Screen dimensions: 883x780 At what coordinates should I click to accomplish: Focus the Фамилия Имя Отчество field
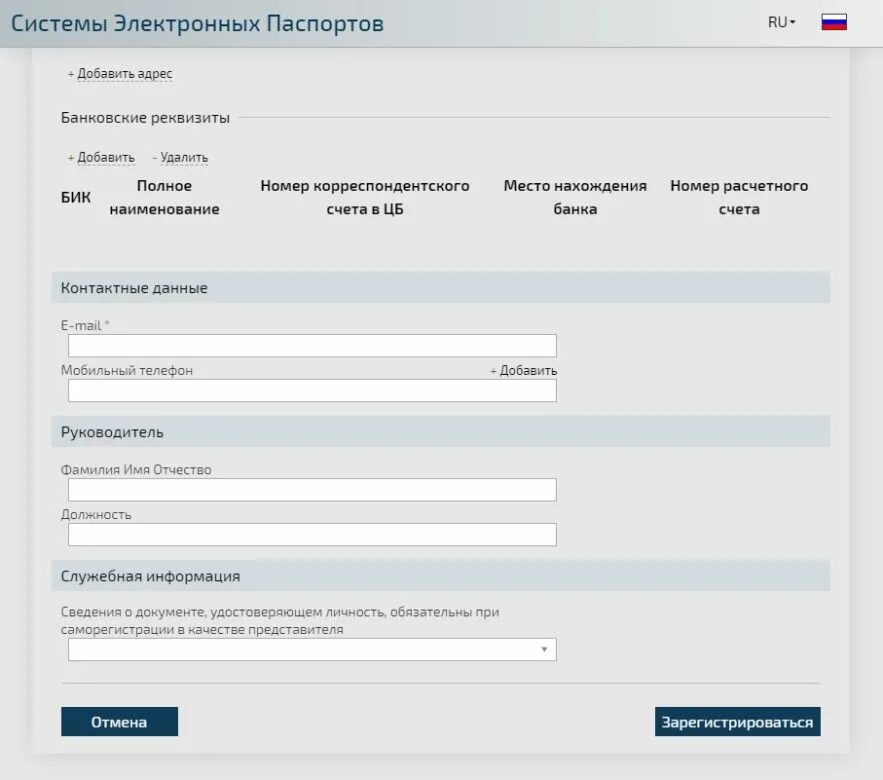point(313,490)
